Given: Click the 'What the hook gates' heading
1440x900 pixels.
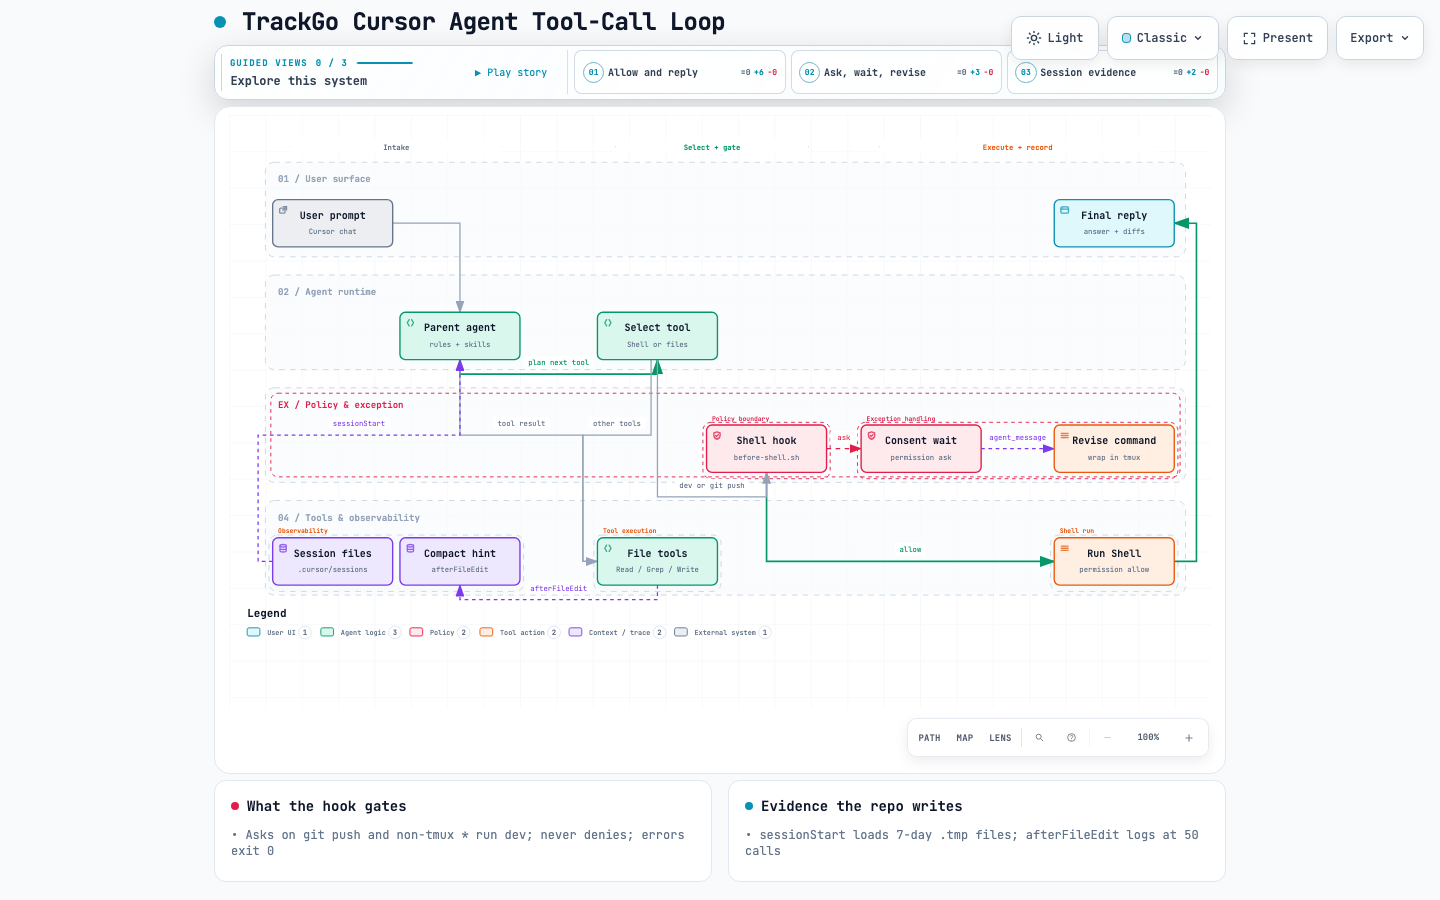Looking at the screenshot, I should [x=327, y=806].
